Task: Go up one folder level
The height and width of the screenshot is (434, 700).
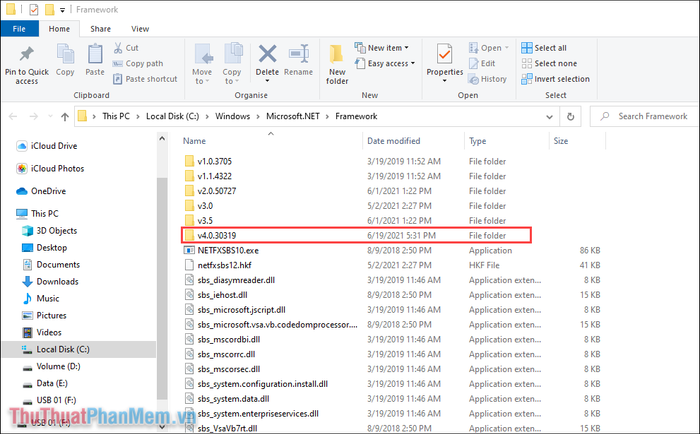Action: pos(65,117)
